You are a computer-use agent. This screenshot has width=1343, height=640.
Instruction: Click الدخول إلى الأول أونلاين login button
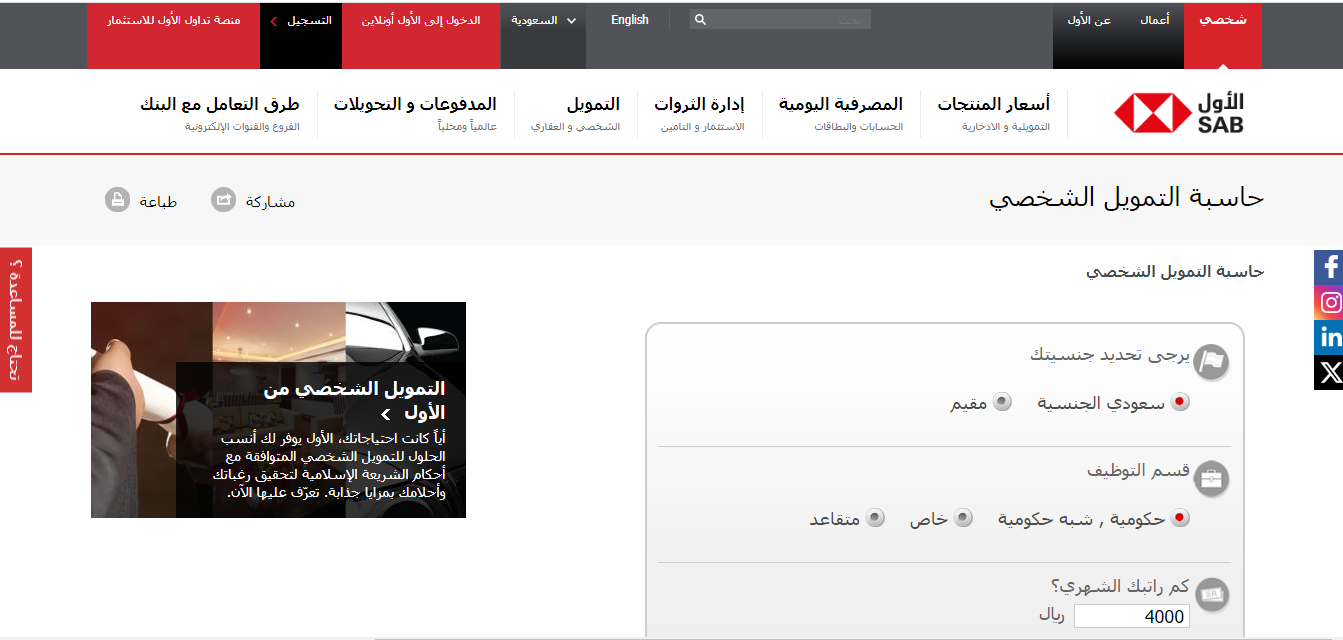tap(420, 20)
